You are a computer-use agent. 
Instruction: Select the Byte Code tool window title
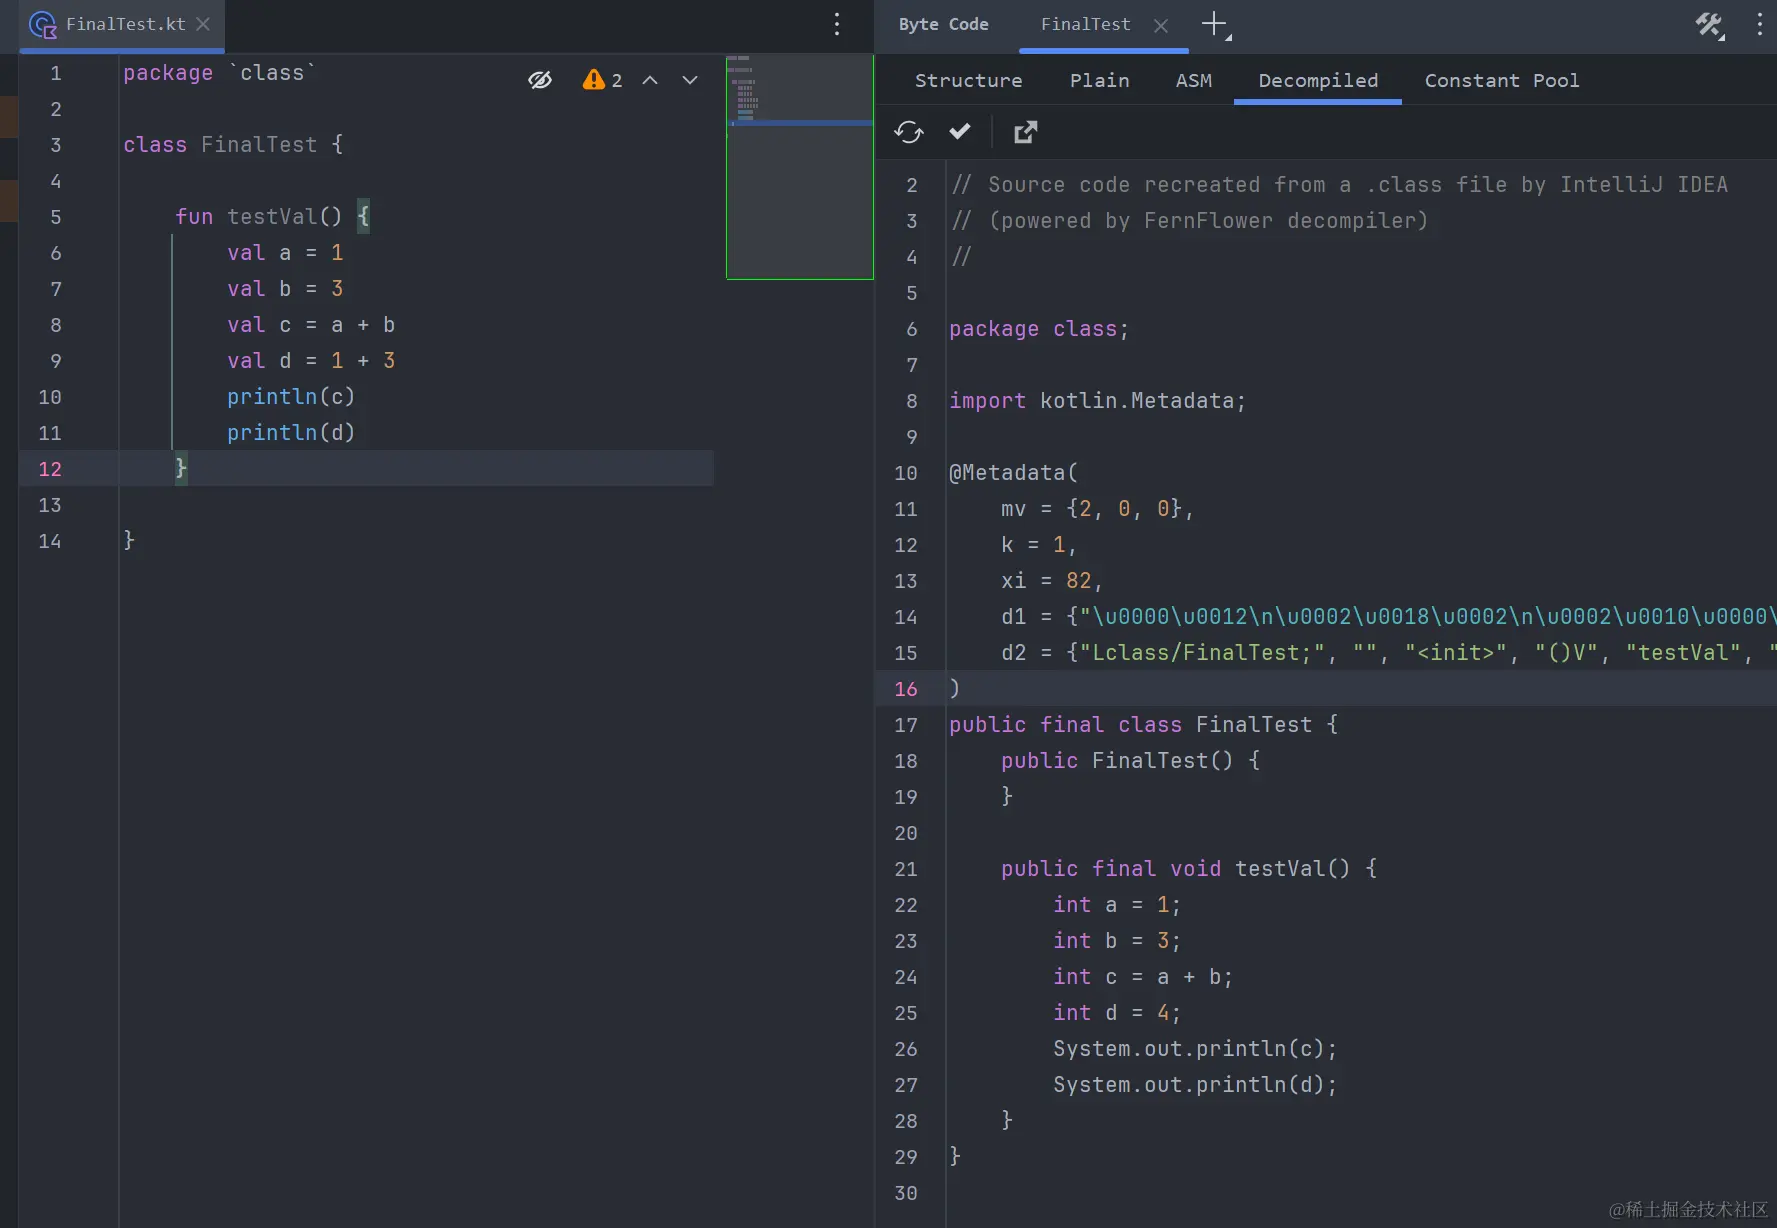(943, 24)
